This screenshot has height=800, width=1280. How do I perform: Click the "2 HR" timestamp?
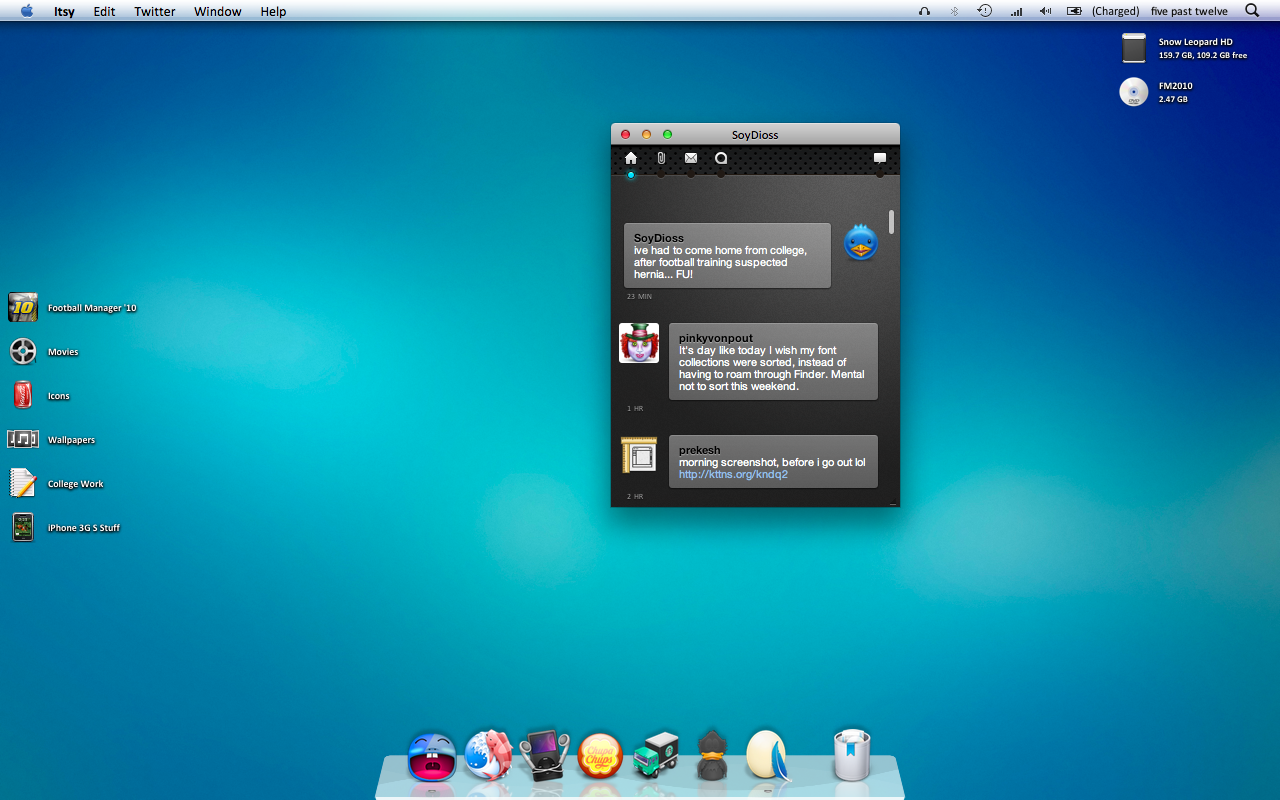pos(635,497)
